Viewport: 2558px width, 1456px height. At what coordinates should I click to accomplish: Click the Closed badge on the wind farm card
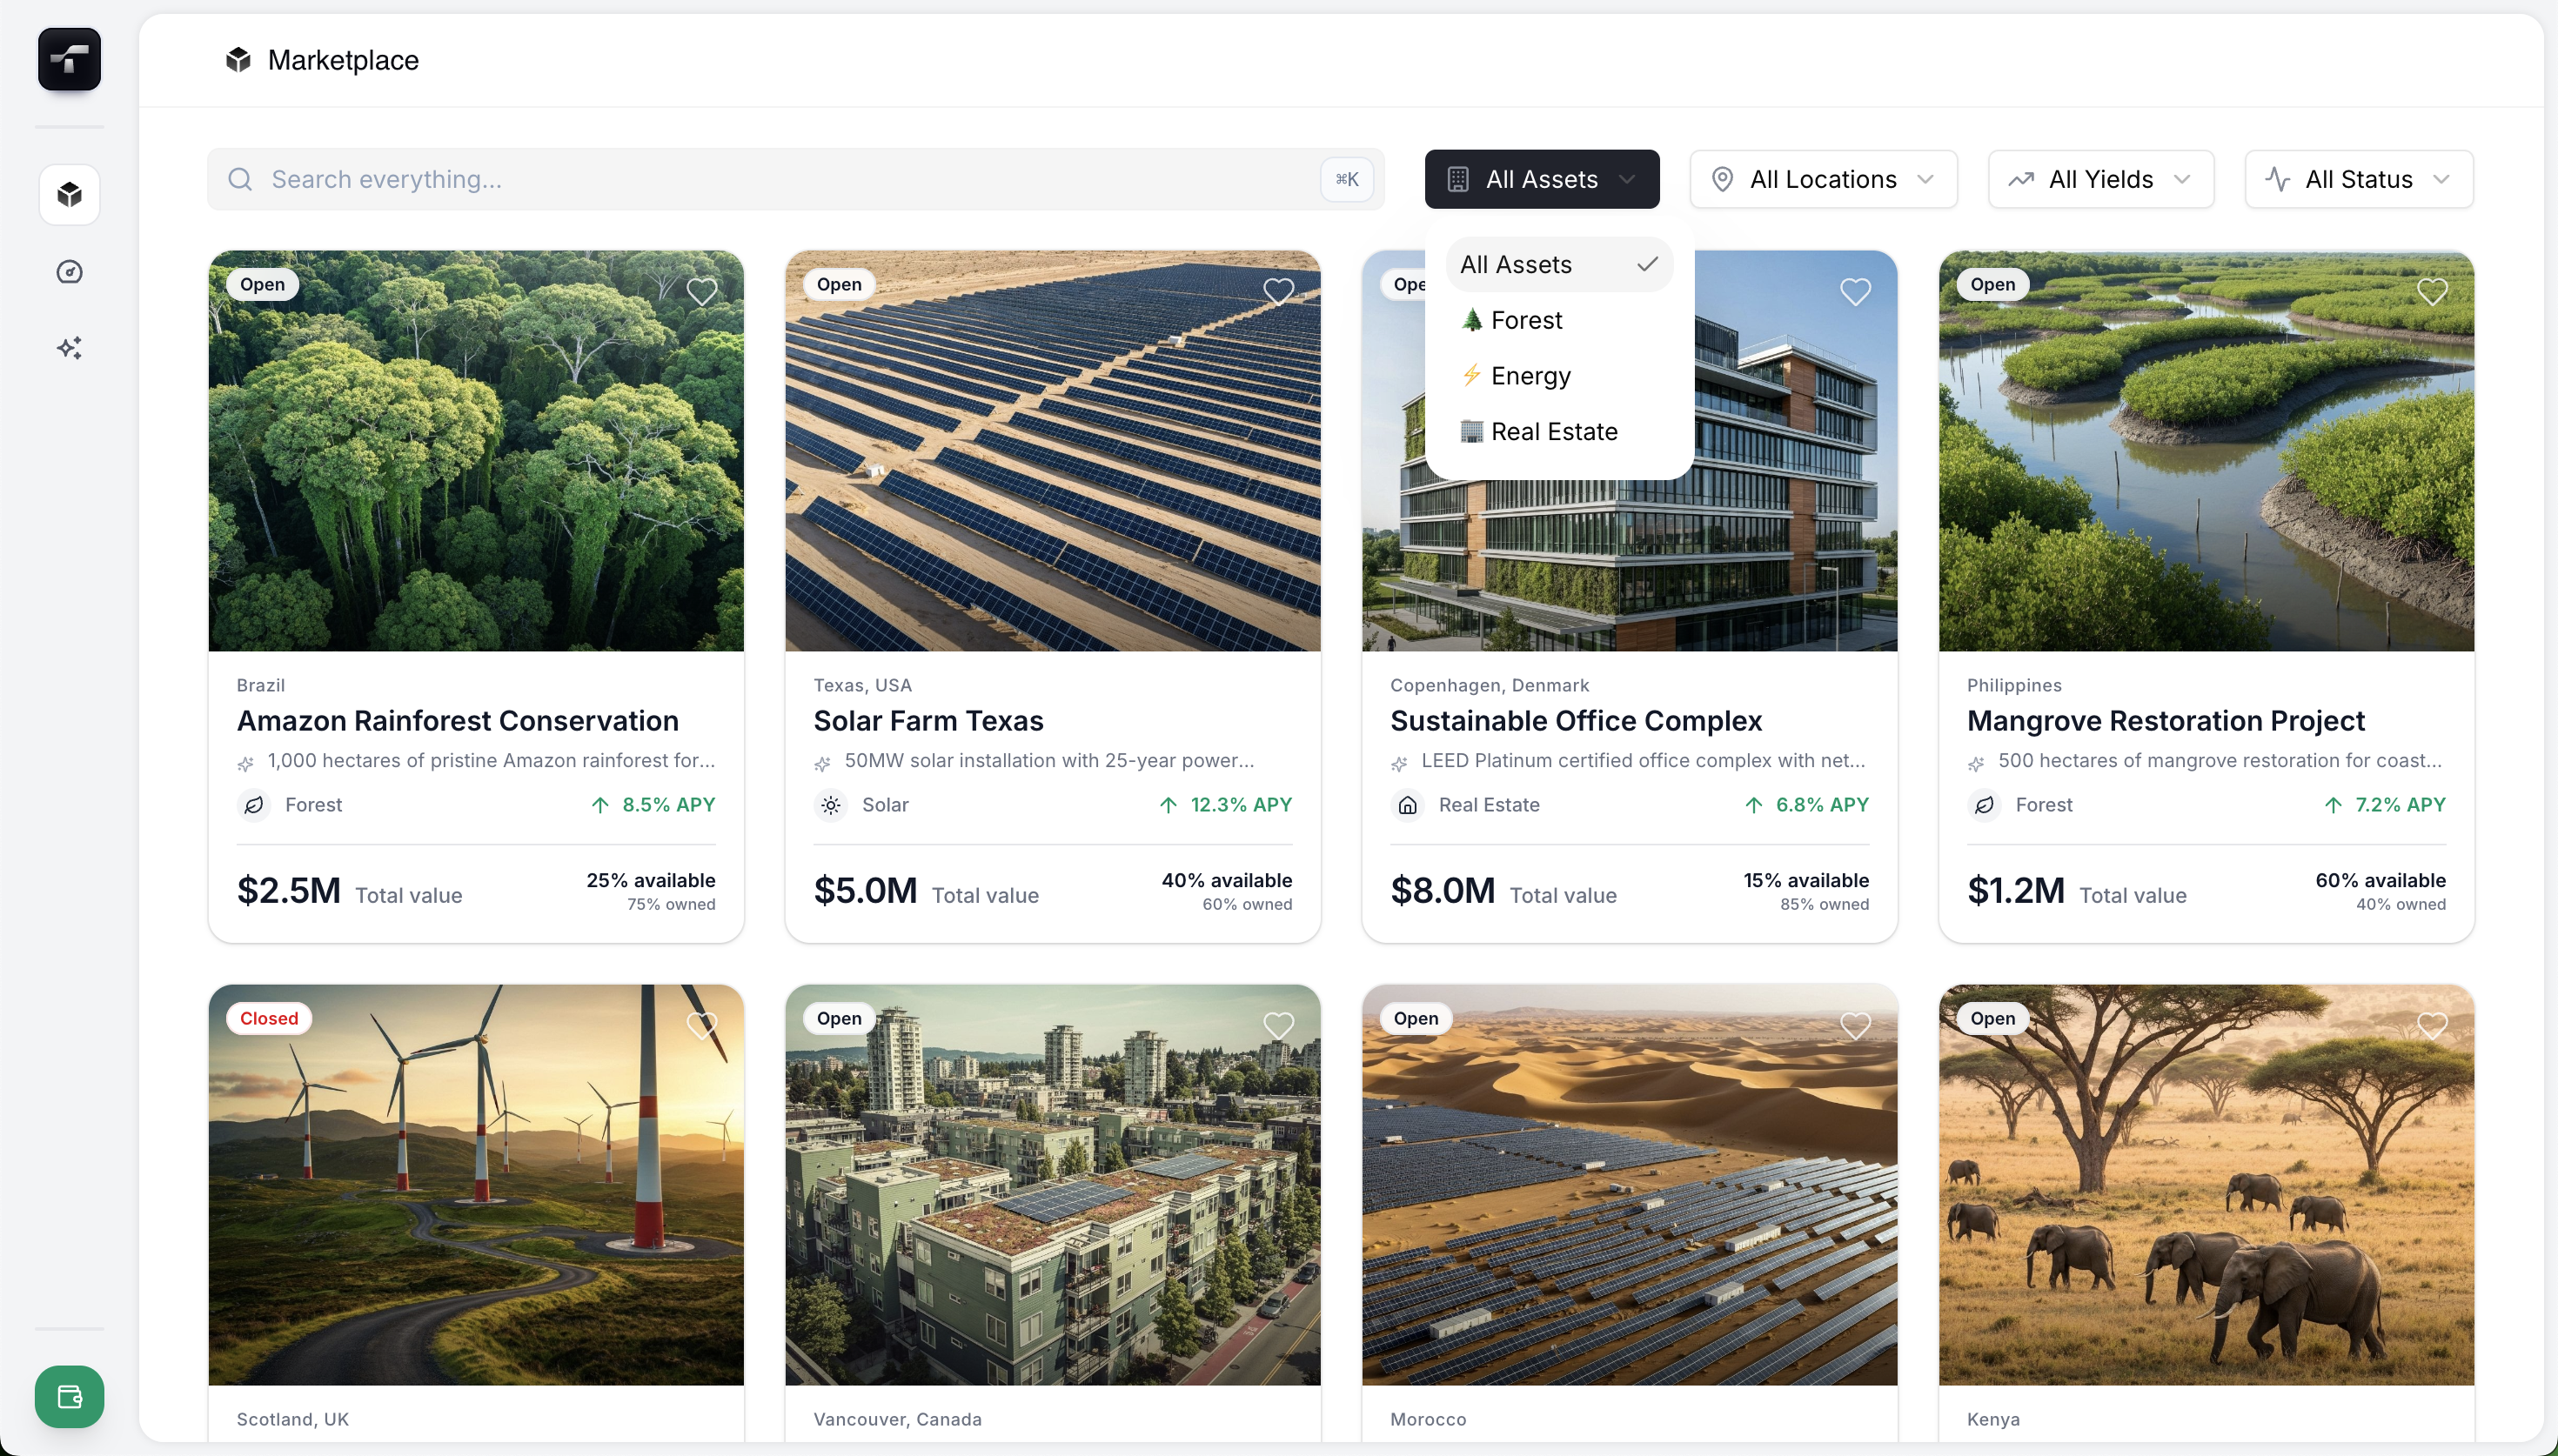(x=268, y=1018)
